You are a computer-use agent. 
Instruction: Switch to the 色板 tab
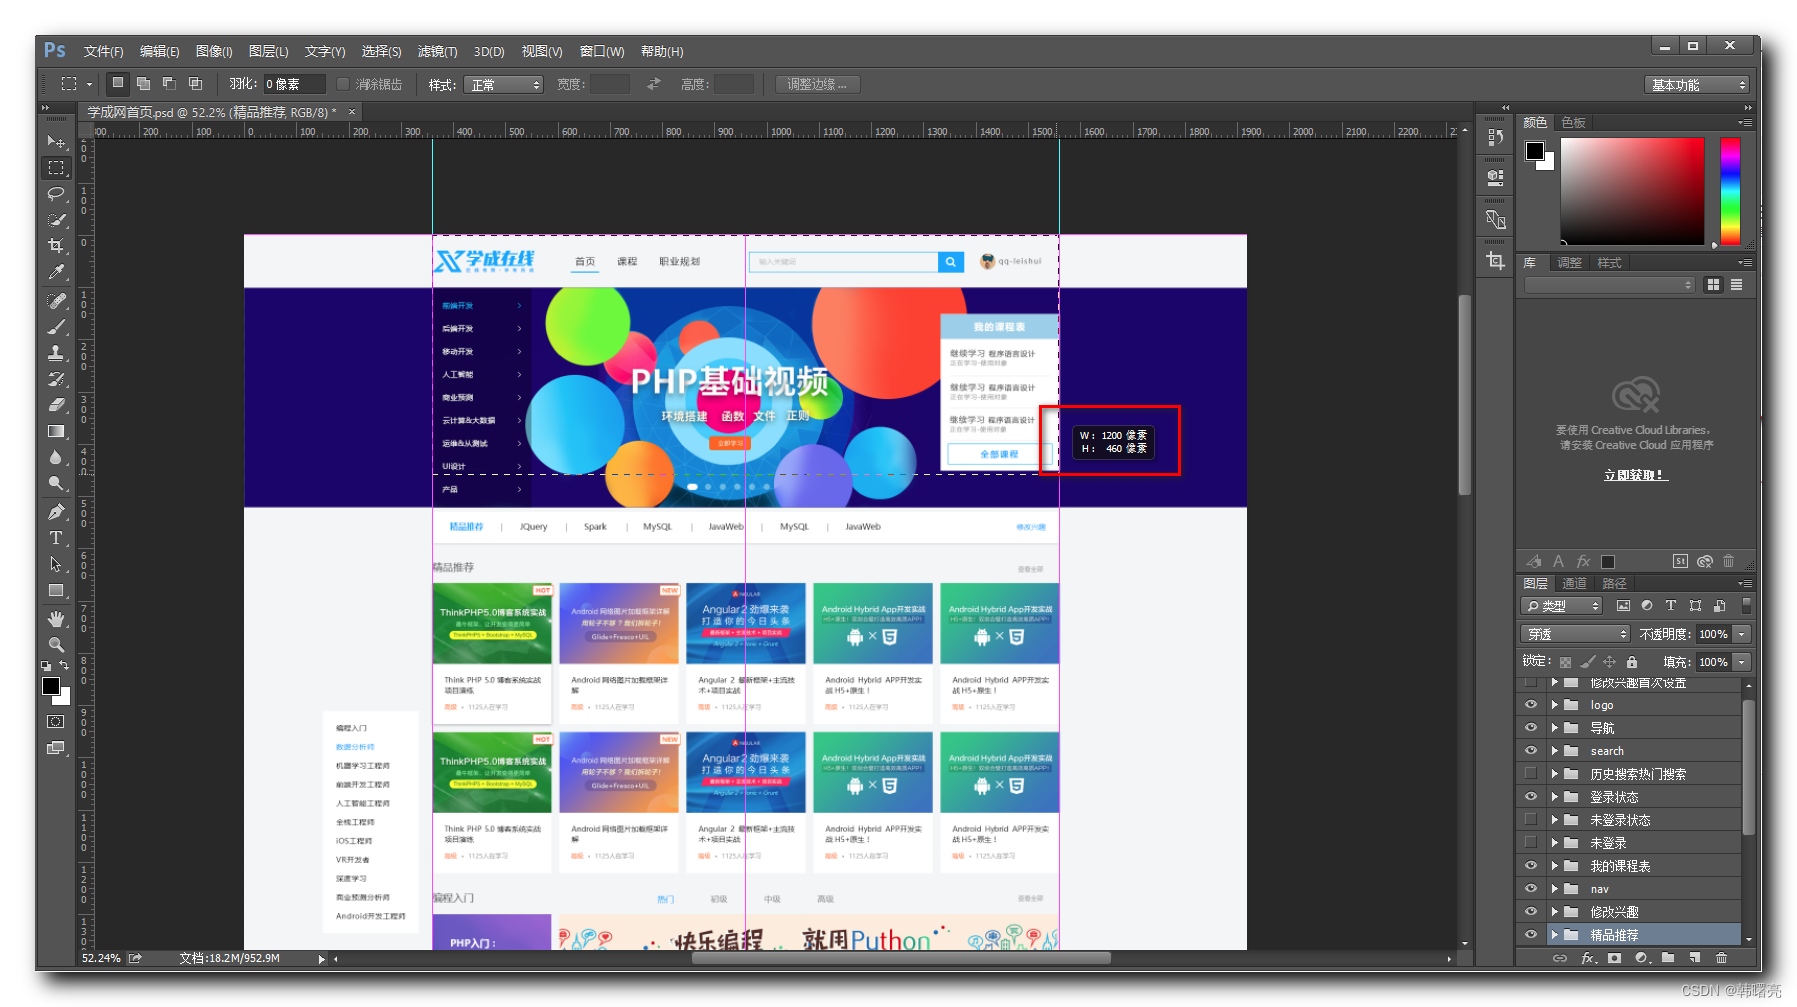1574,122
